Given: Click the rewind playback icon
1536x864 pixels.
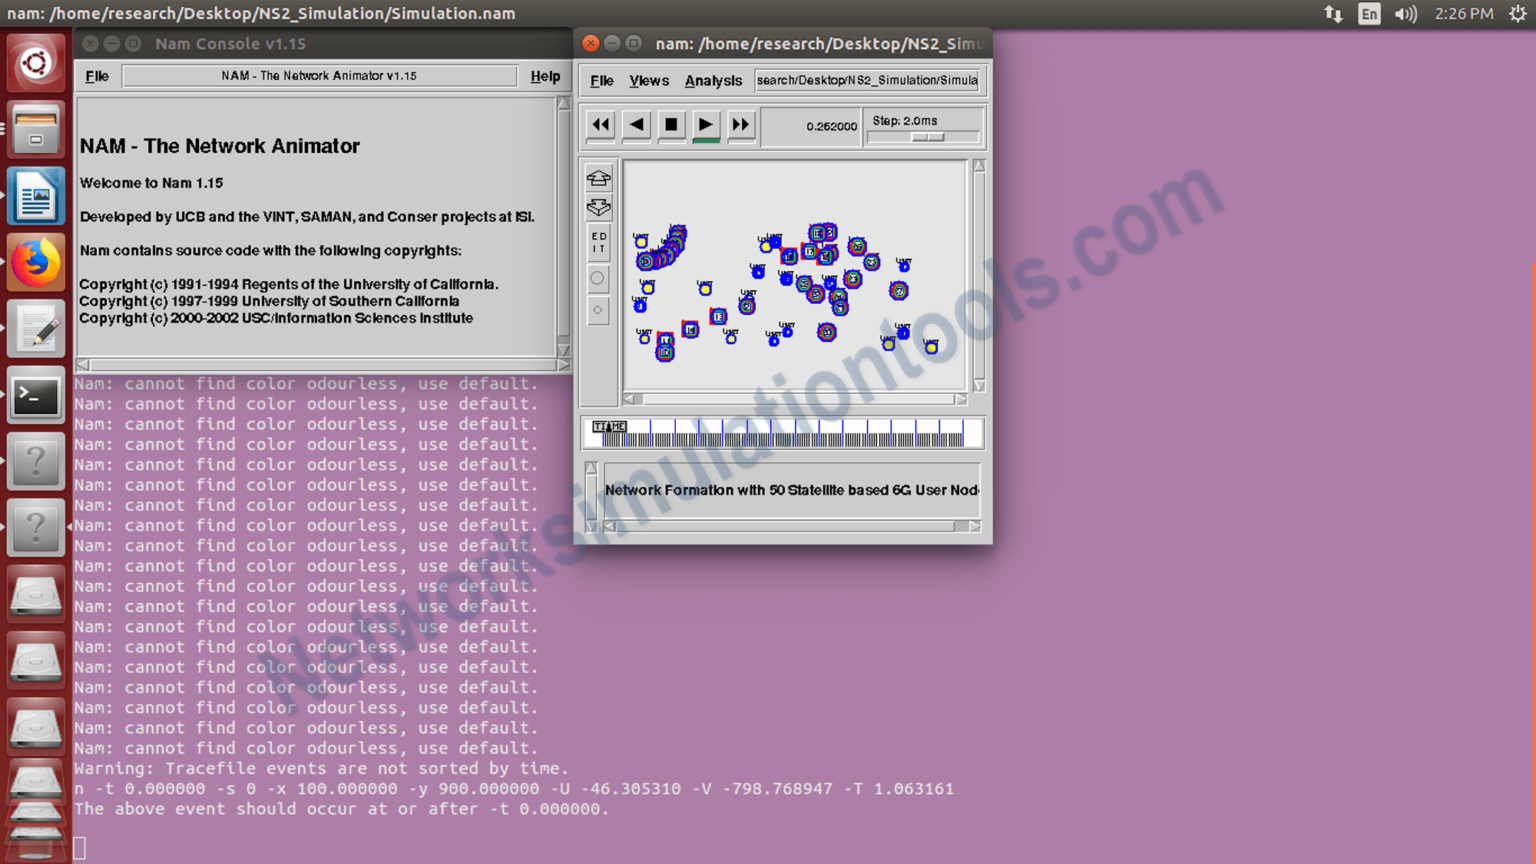Looking at the screenshot, I should coord(600,124).
